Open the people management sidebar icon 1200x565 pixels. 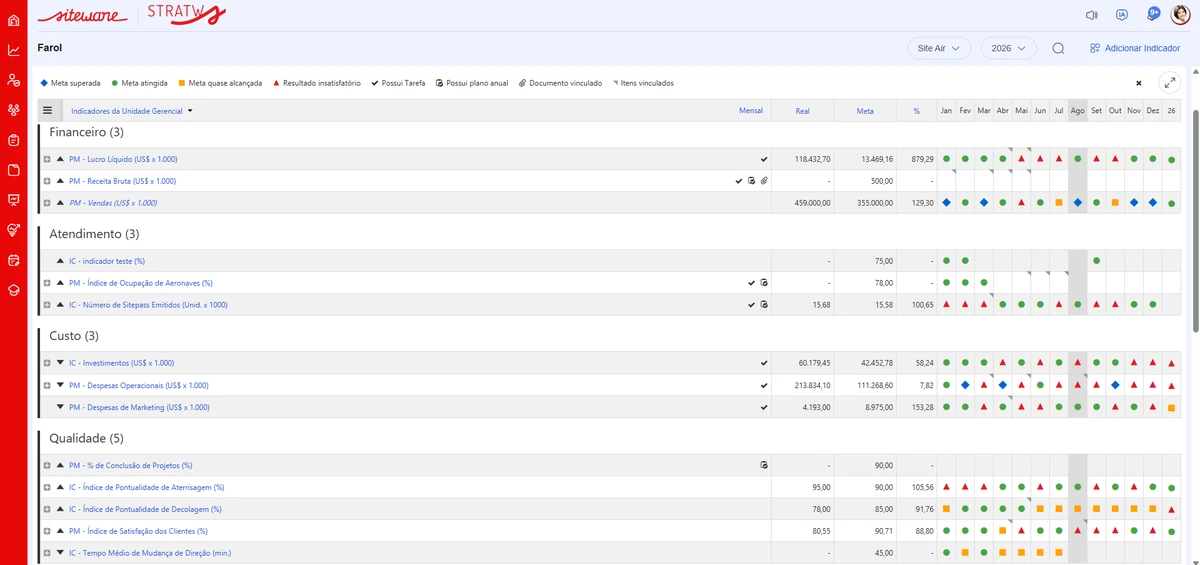coord(13,80)
